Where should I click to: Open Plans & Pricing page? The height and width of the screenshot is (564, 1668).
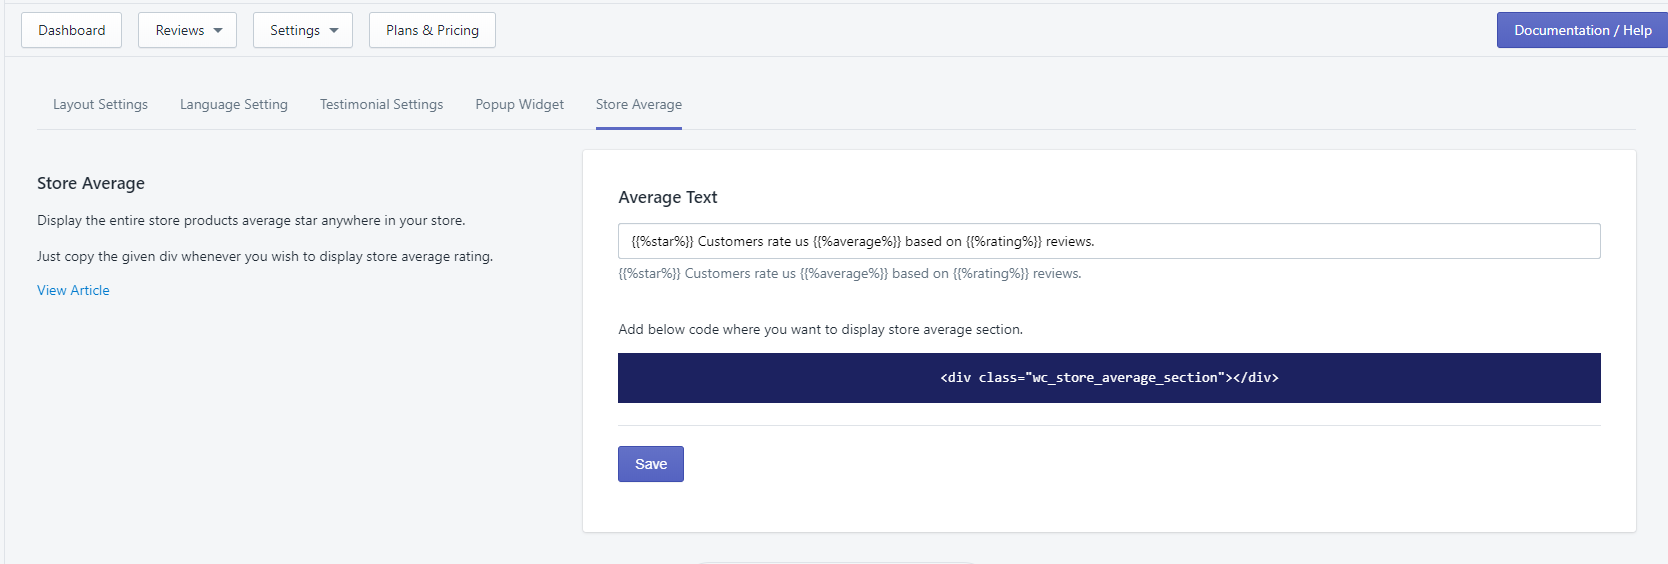[x=432, y=30]
